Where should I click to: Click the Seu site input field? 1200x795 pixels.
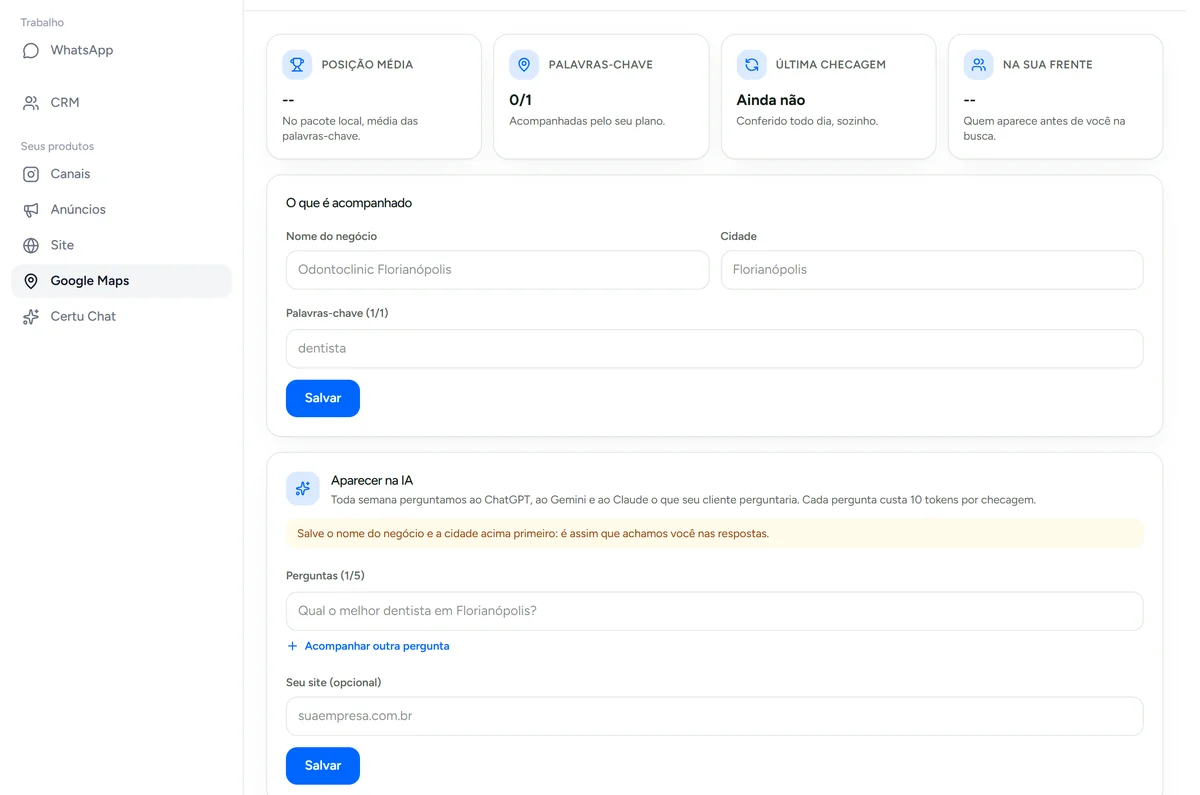(714, 716)
